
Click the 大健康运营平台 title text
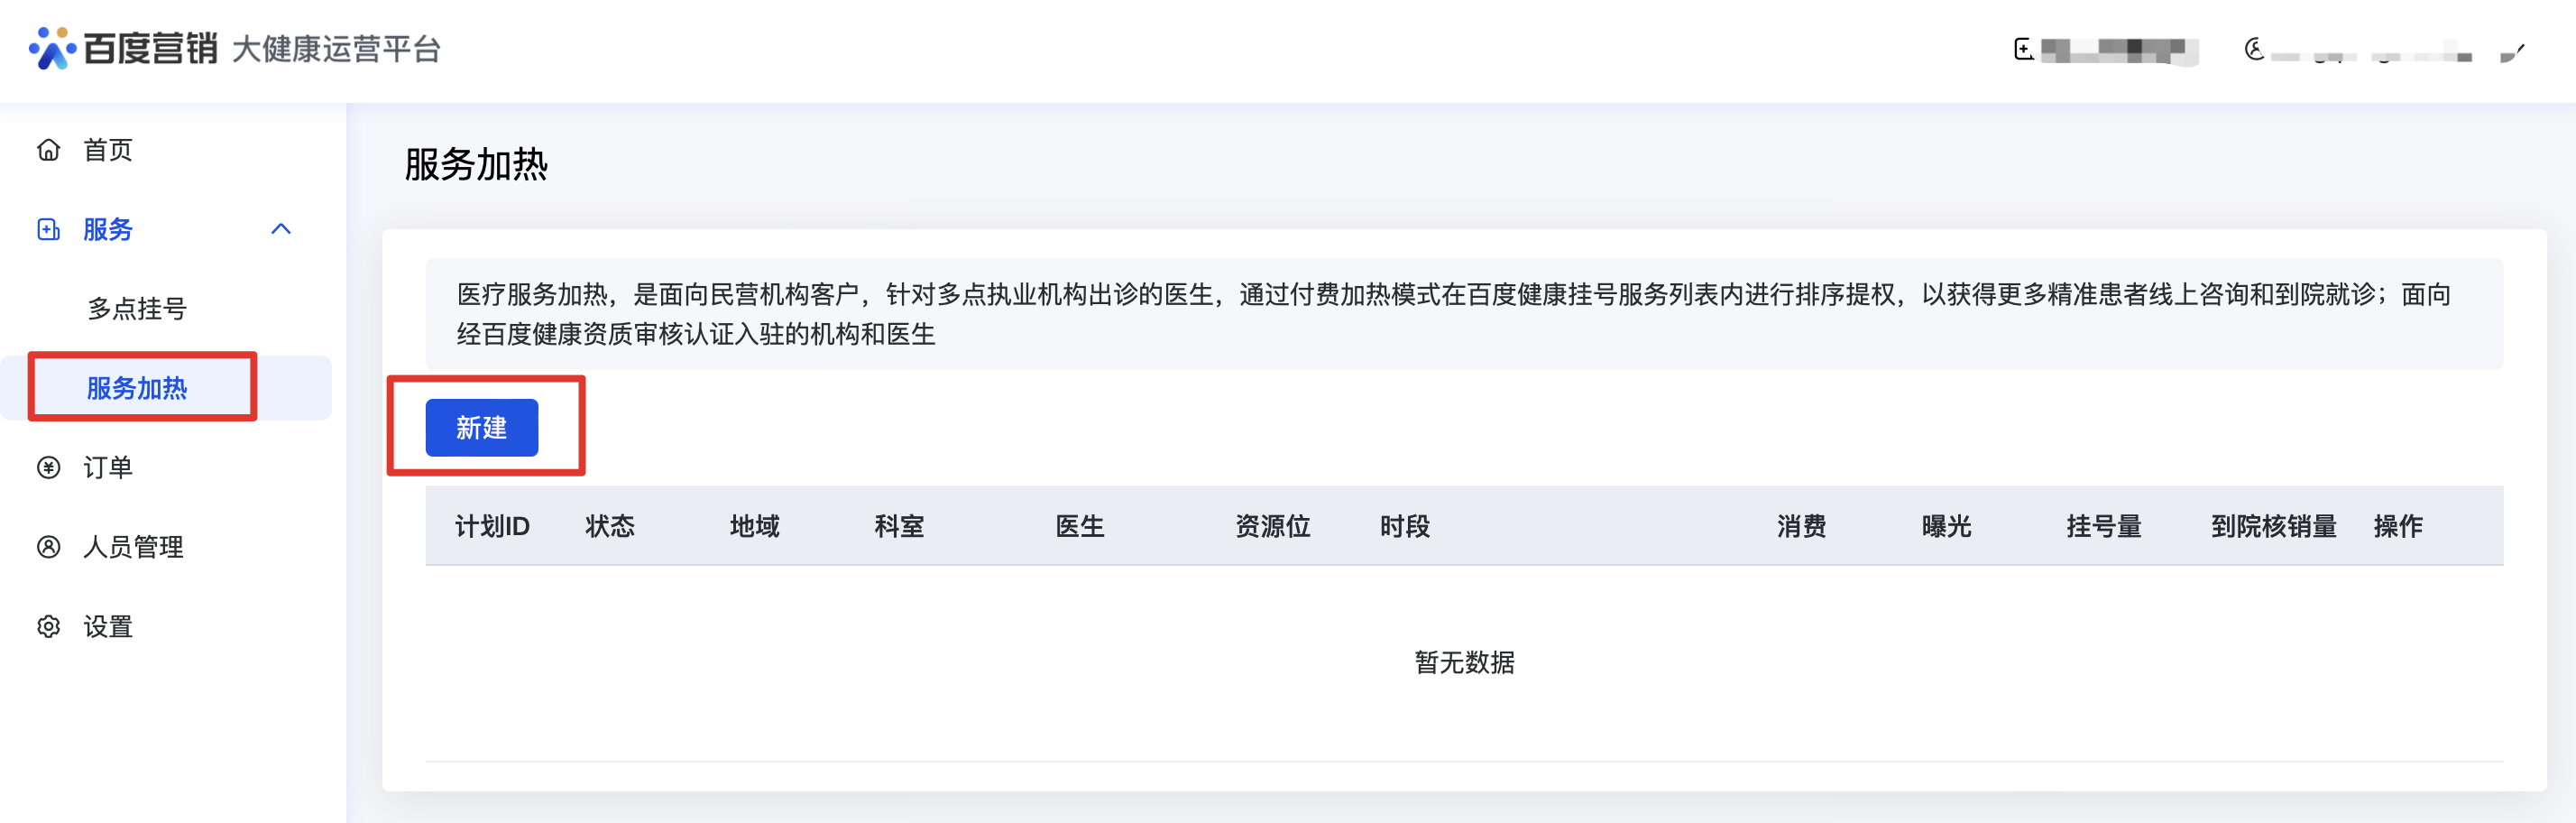tap(336, 49)
